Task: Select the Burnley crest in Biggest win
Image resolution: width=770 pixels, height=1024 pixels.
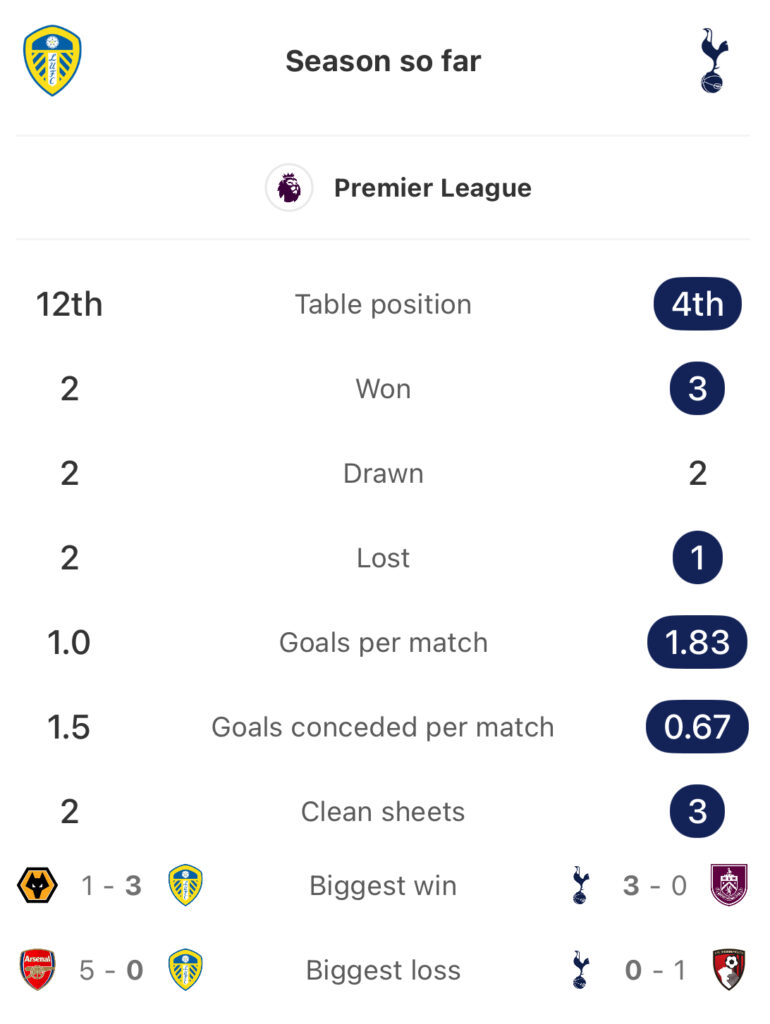Action: pyautogui.click(x=728, y=886)
